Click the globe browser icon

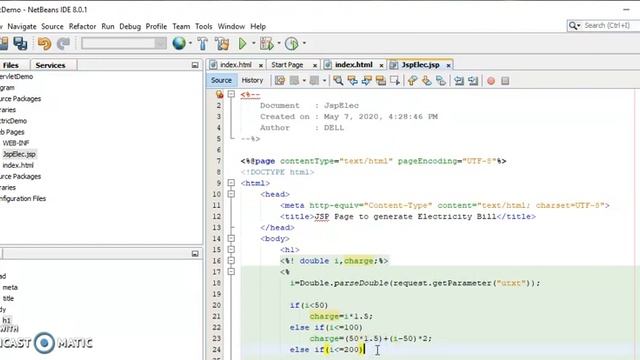point(179,43)
